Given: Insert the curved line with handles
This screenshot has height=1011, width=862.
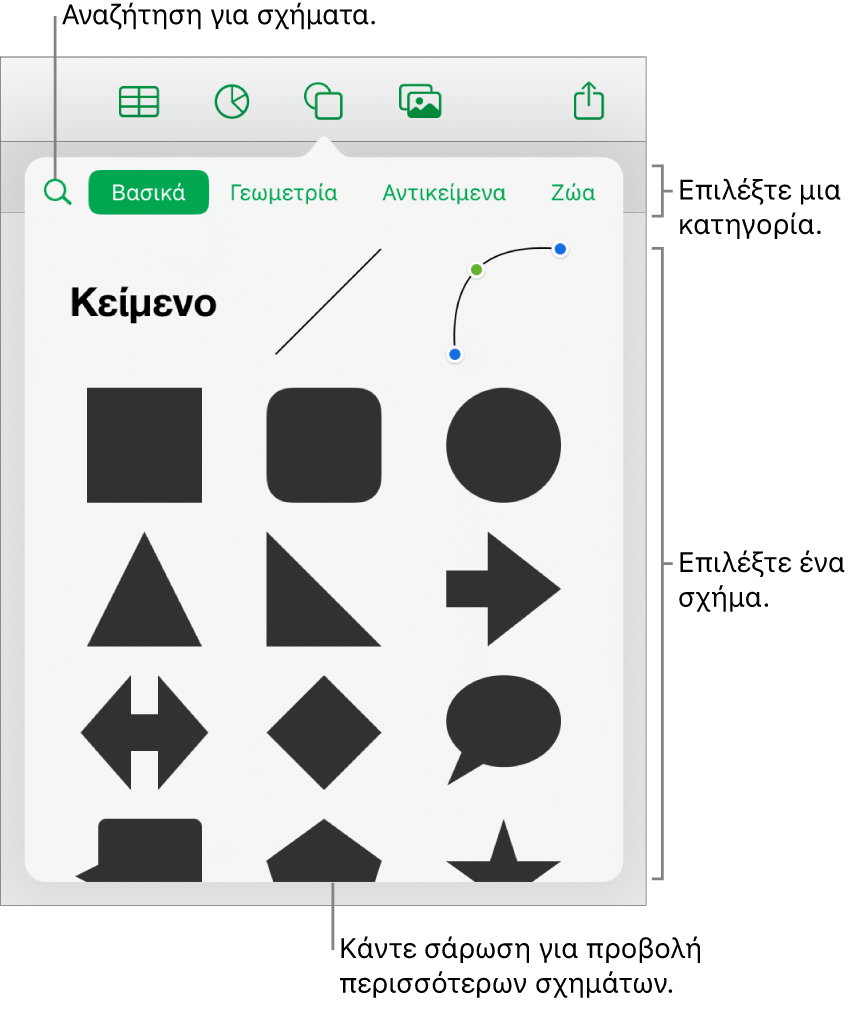Looking at the screenshot, I should [507, 301].
